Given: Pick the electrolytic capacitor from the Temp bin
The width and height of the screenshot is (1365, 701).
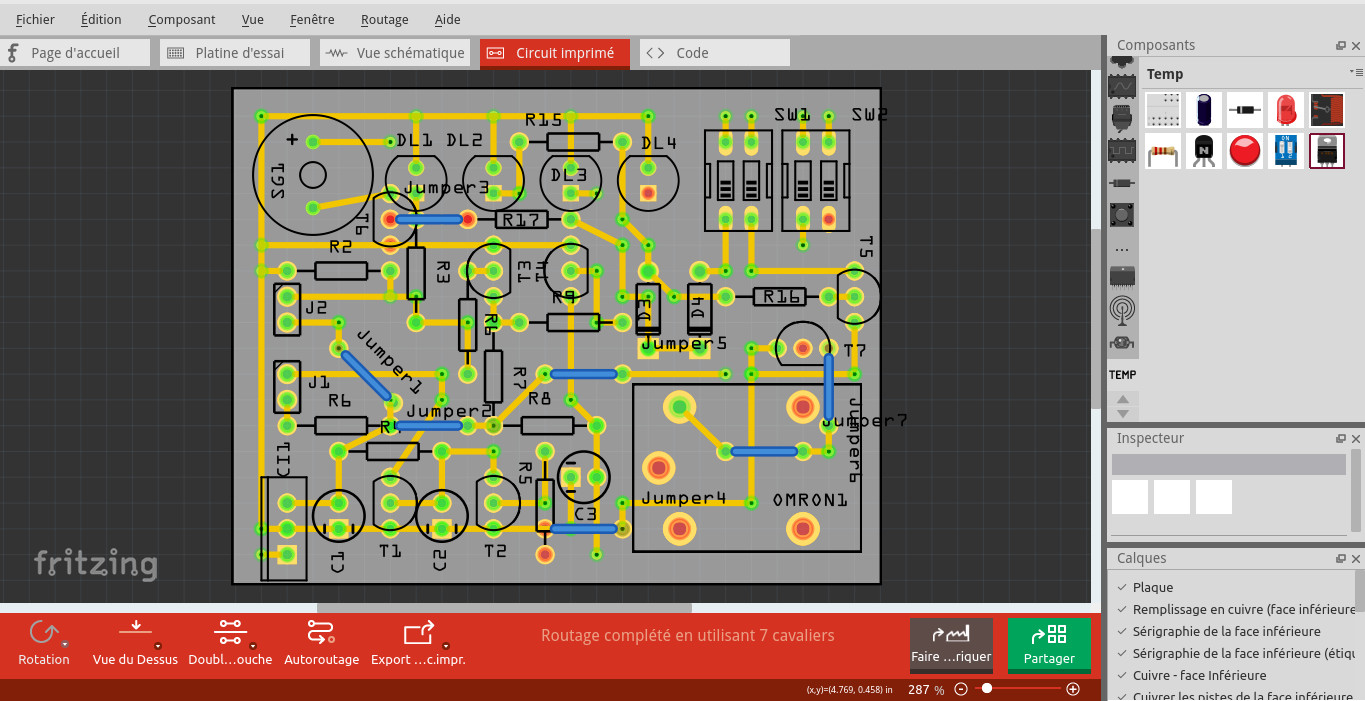Looking at the screenshot, I should [1203, 110].
